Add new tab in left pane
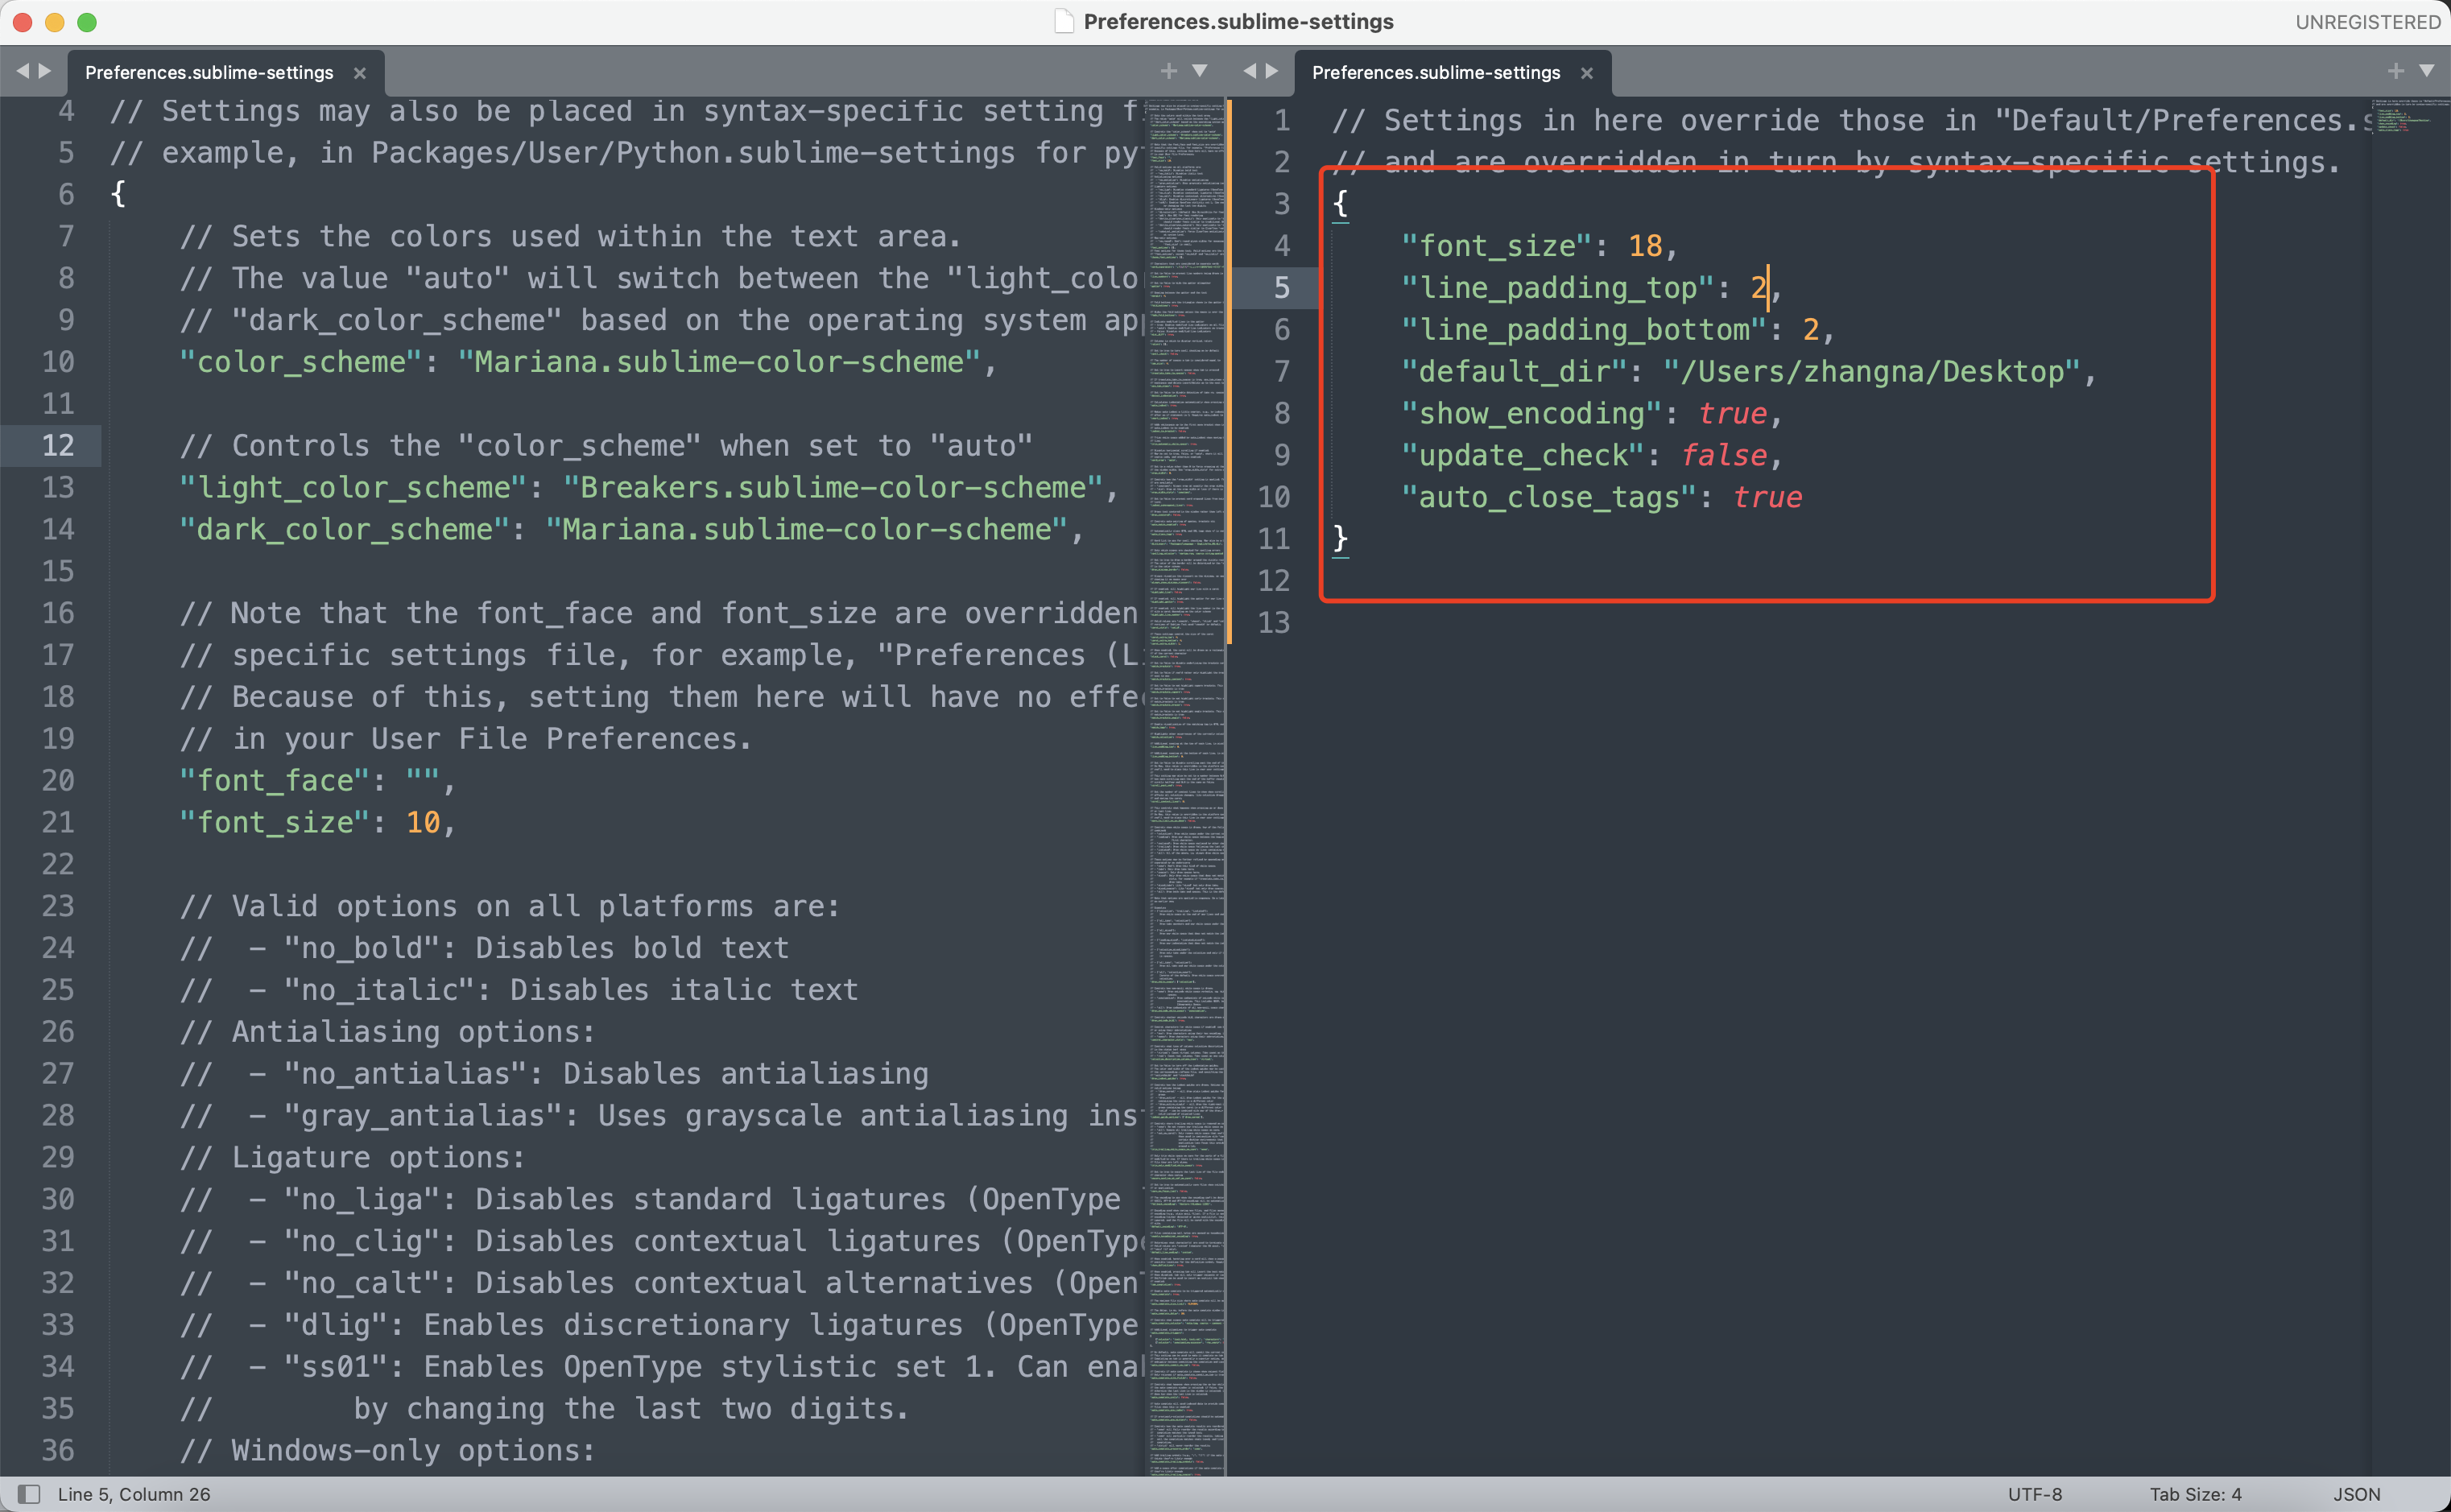The height and width of the screenshot is (1512, 2451). (1168, 71)
